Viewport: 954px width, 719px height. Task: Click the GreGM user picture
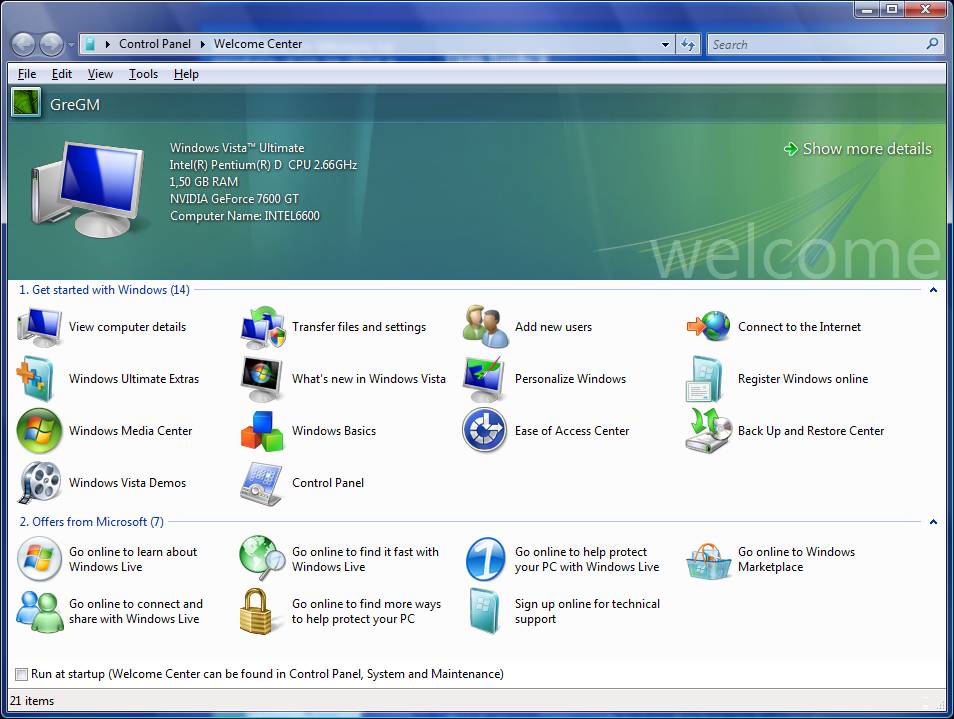pos(26,102)
